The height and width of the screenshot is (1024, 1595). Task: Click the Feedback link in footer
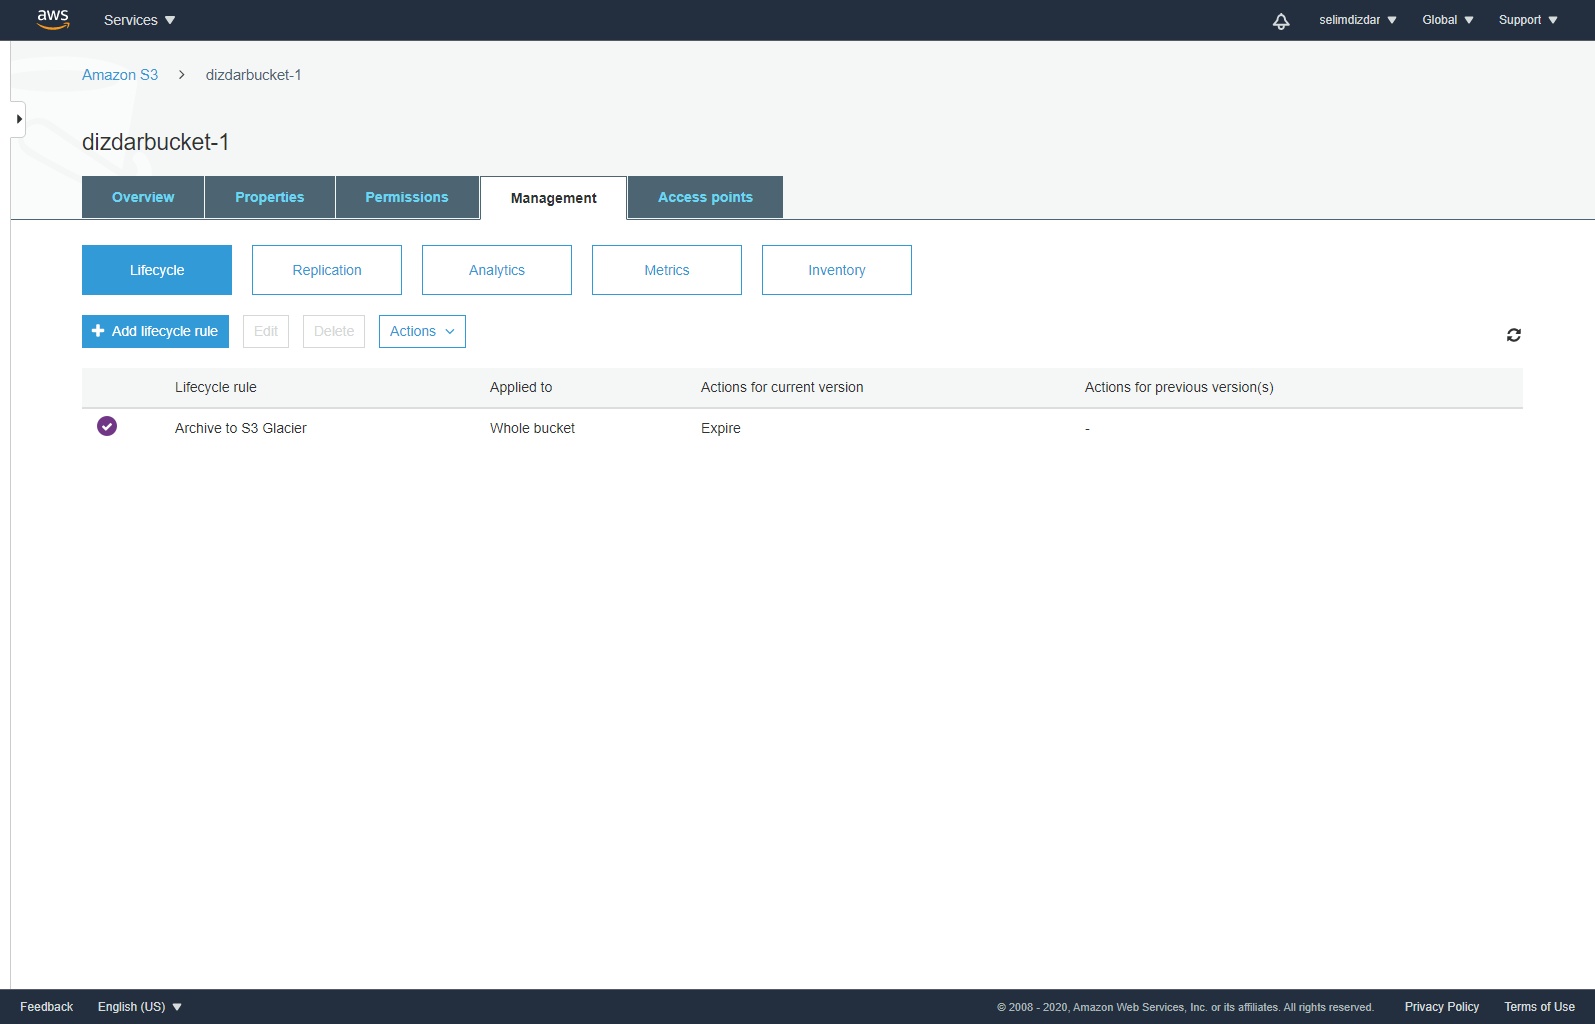(x=47, y=1007)
